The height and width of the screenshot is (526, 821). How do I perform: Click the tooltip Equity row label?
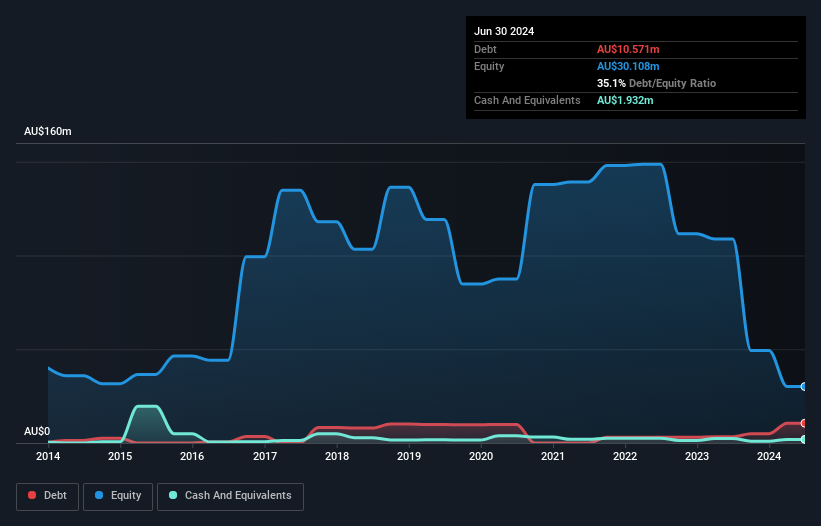489,66
